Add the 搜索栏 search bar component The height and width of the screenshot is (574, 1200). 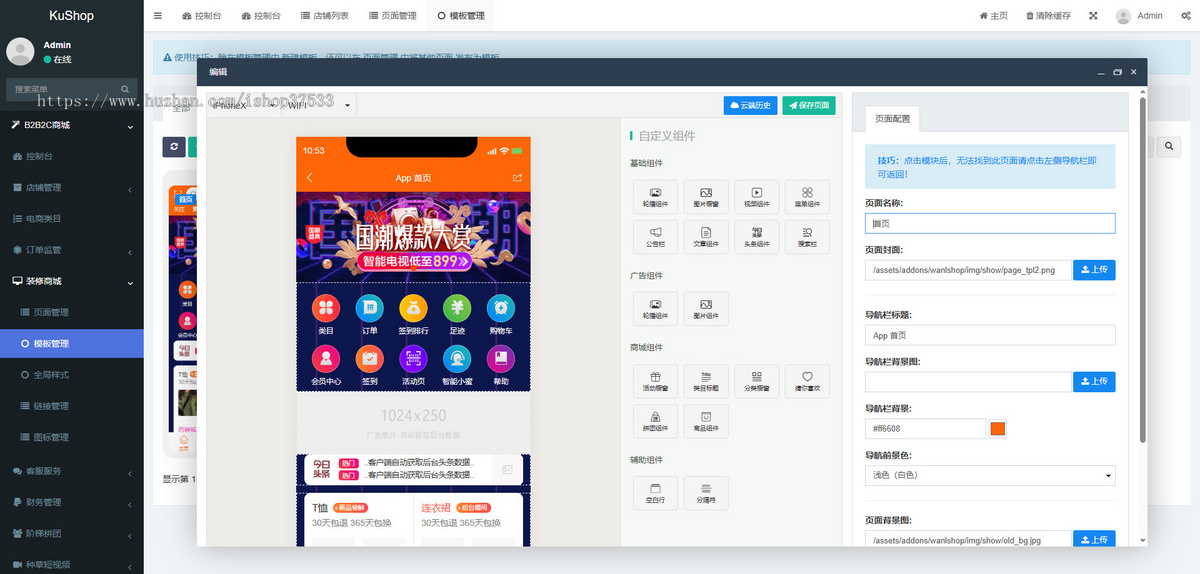807,237
